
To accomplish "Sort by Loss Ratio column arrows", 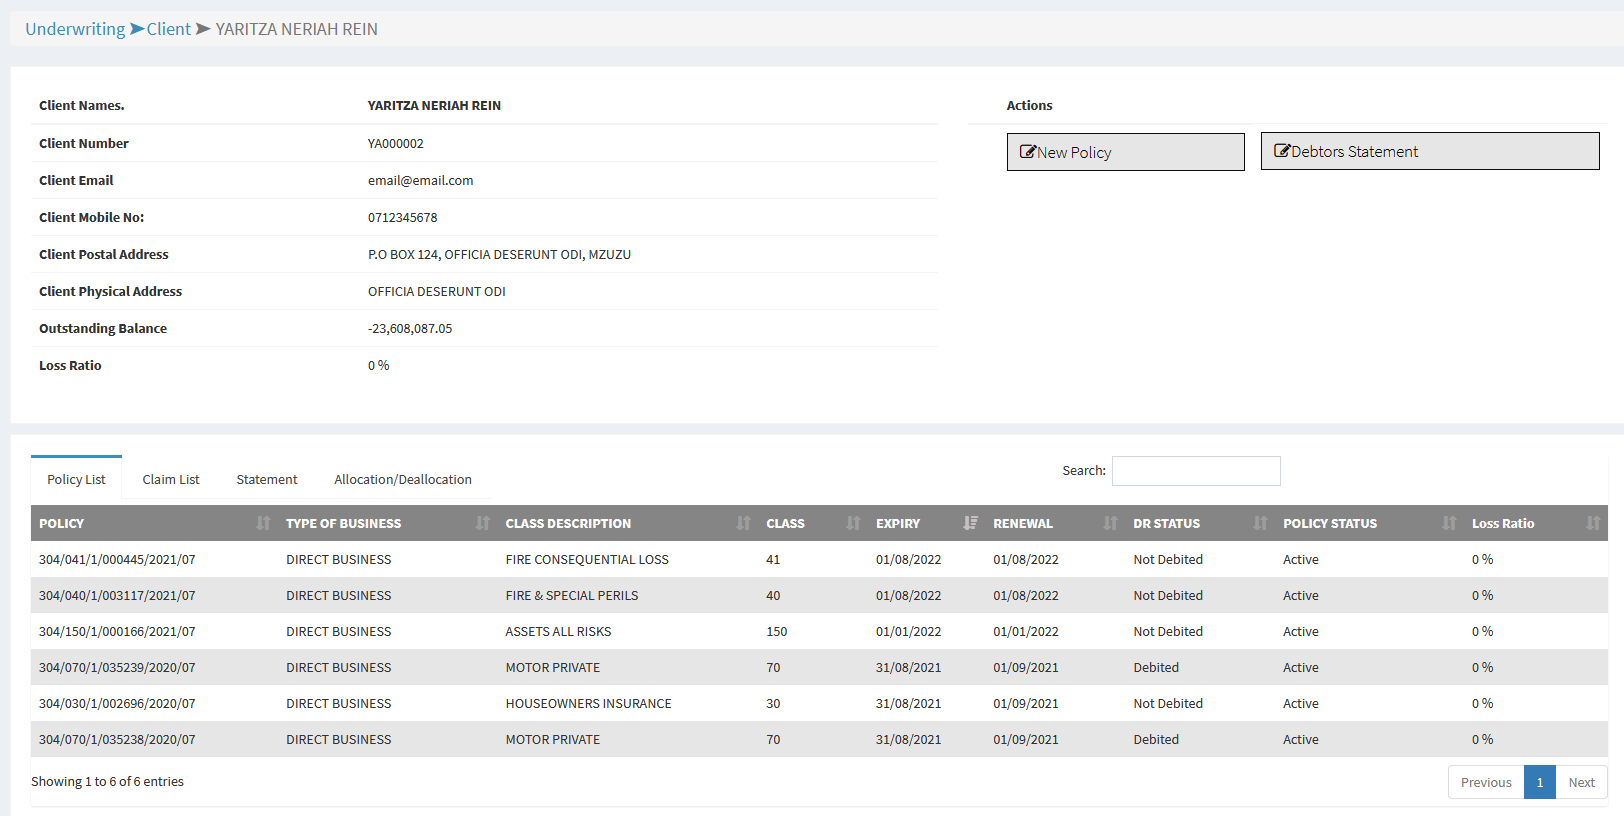I will (x=1593, y=523).
